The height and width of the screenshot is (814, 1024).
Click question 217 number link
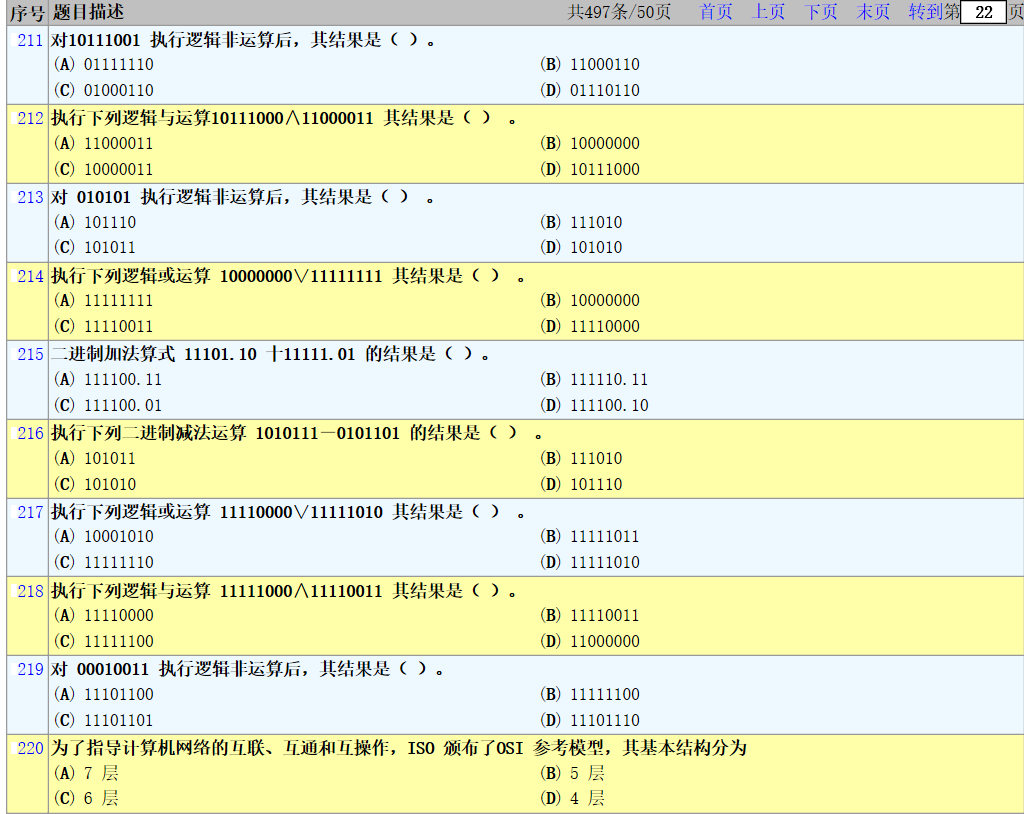30,512
